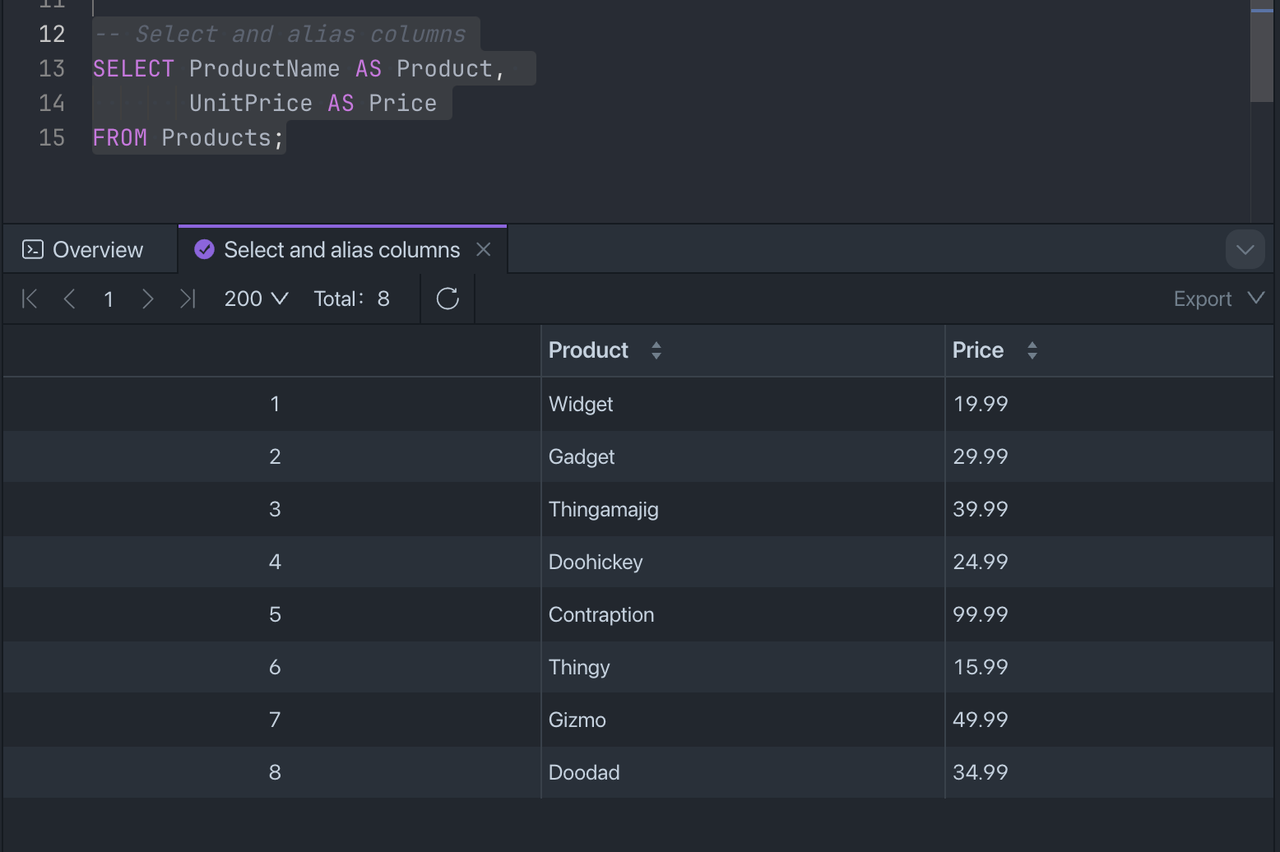Open the page size 200 dropdown

coord(256,299)
